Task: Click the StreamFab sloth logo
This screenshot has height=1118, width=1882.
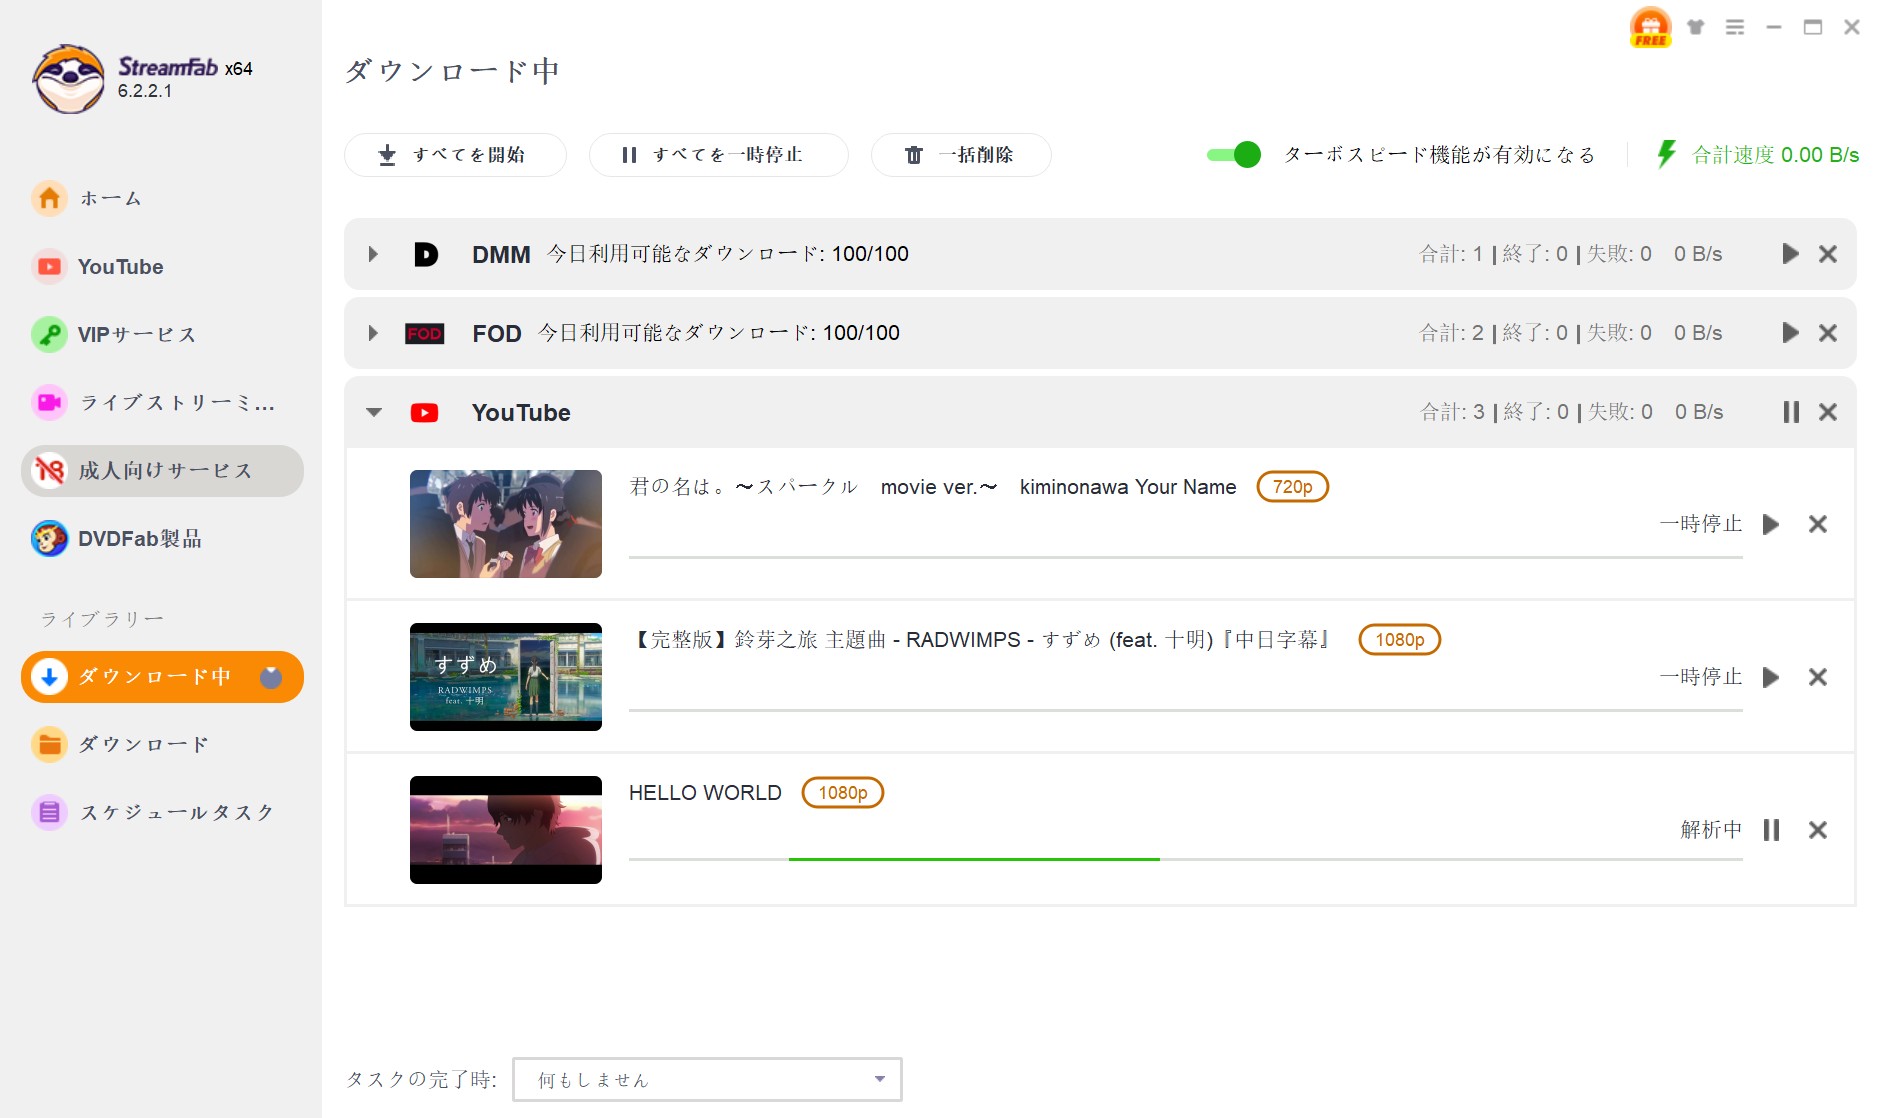Action: click(68, 79)
